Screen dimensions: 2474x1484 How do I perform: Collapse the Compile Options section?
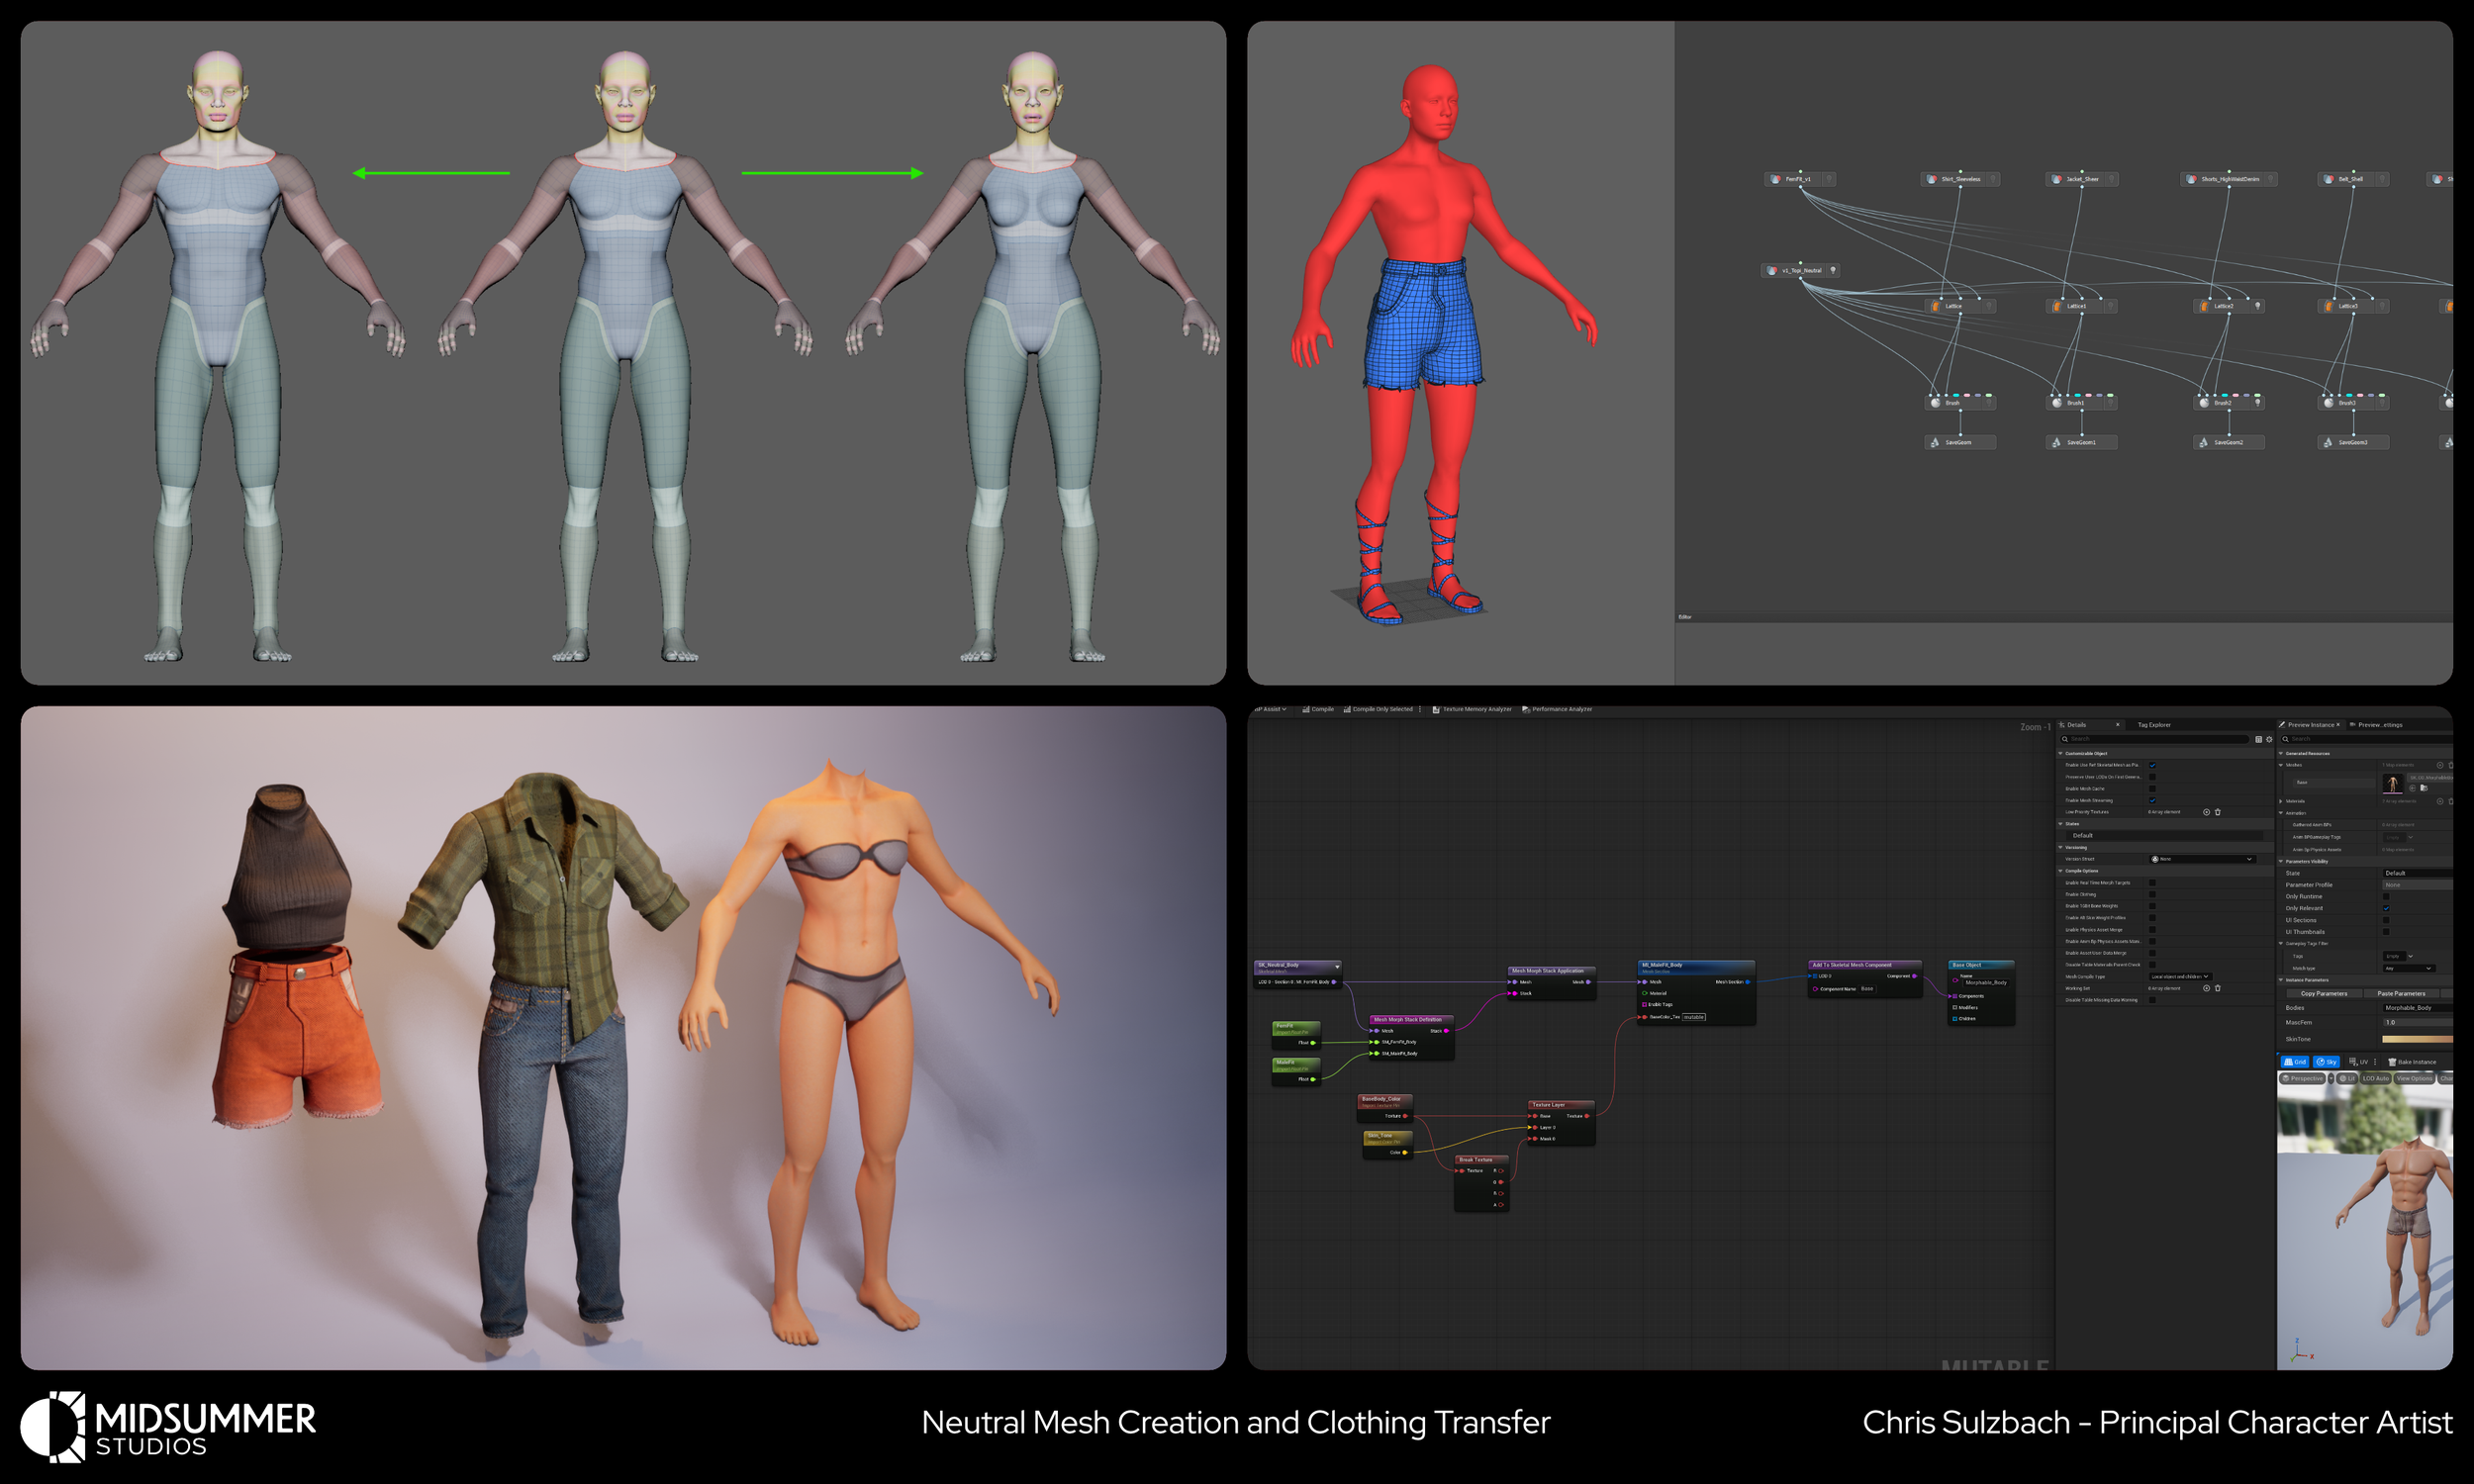click(2061, 871)
